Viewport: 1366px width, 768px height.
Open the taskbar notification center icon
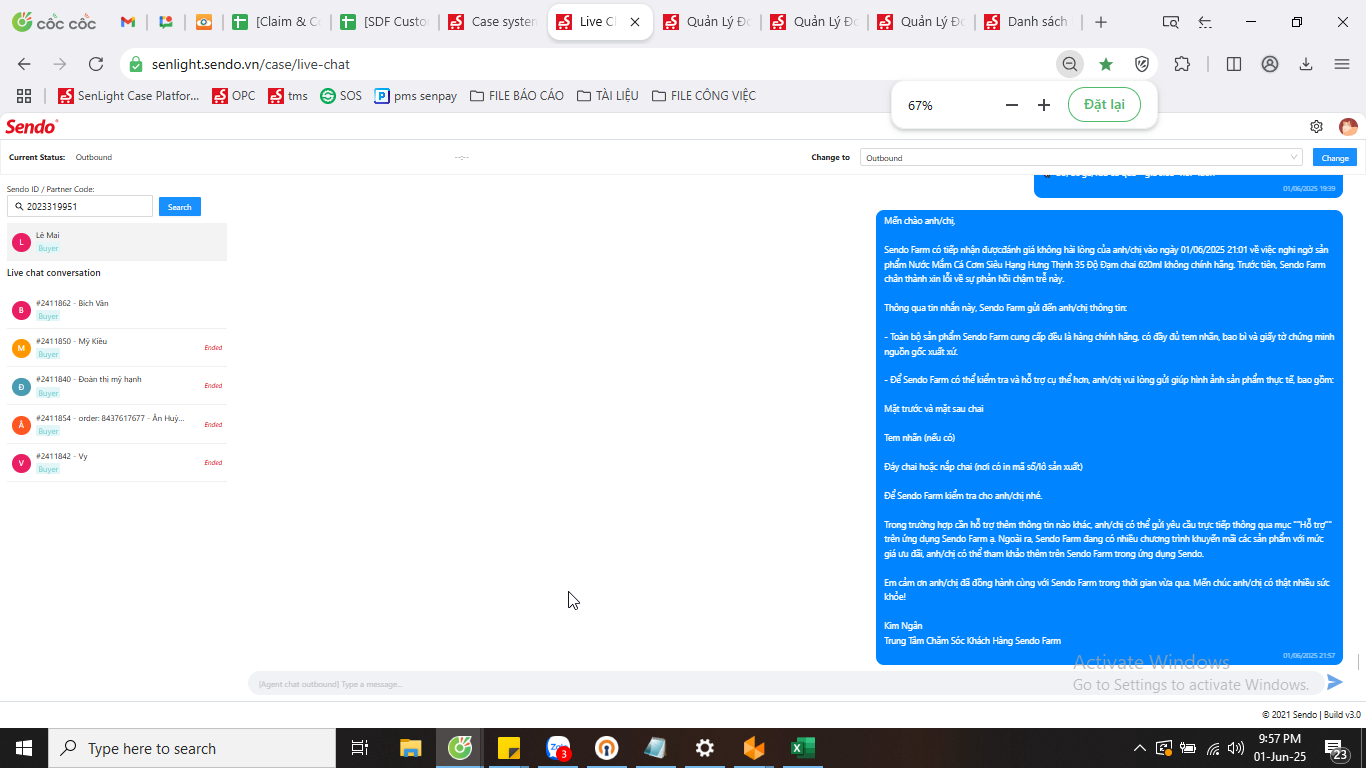click(1337, 748)
